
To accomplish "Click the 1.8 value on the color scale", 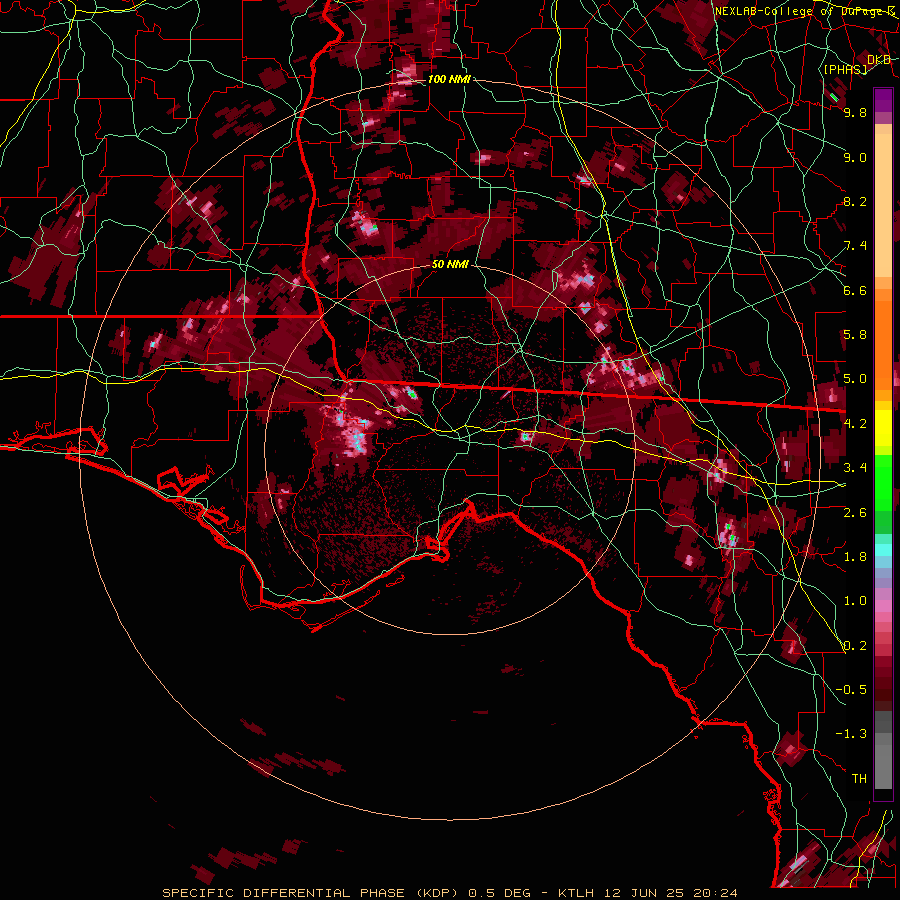I will 855,557.
